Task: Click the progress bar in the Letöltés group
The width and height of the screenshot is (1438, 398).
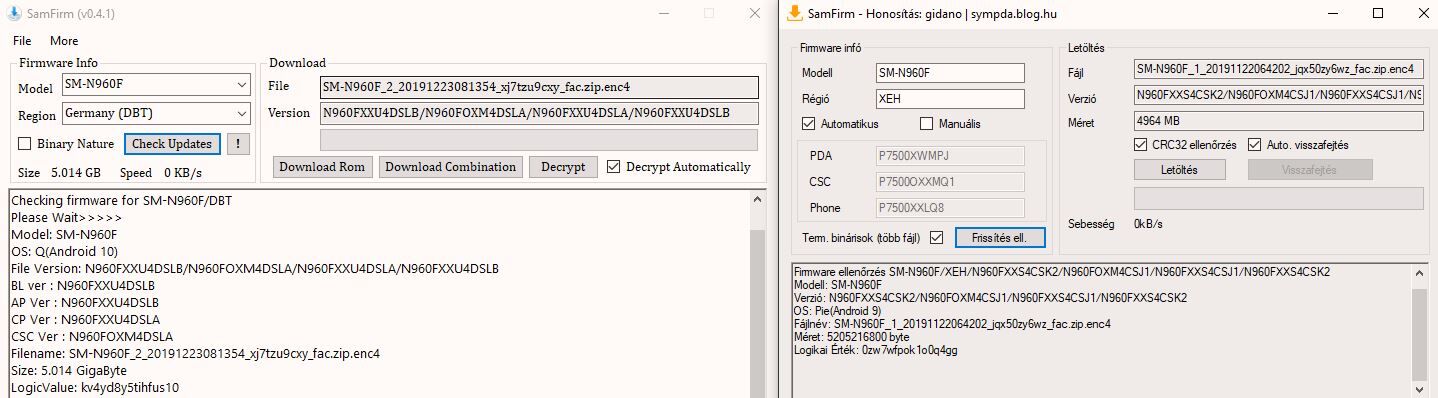Action: click(x=1278, y=198)
